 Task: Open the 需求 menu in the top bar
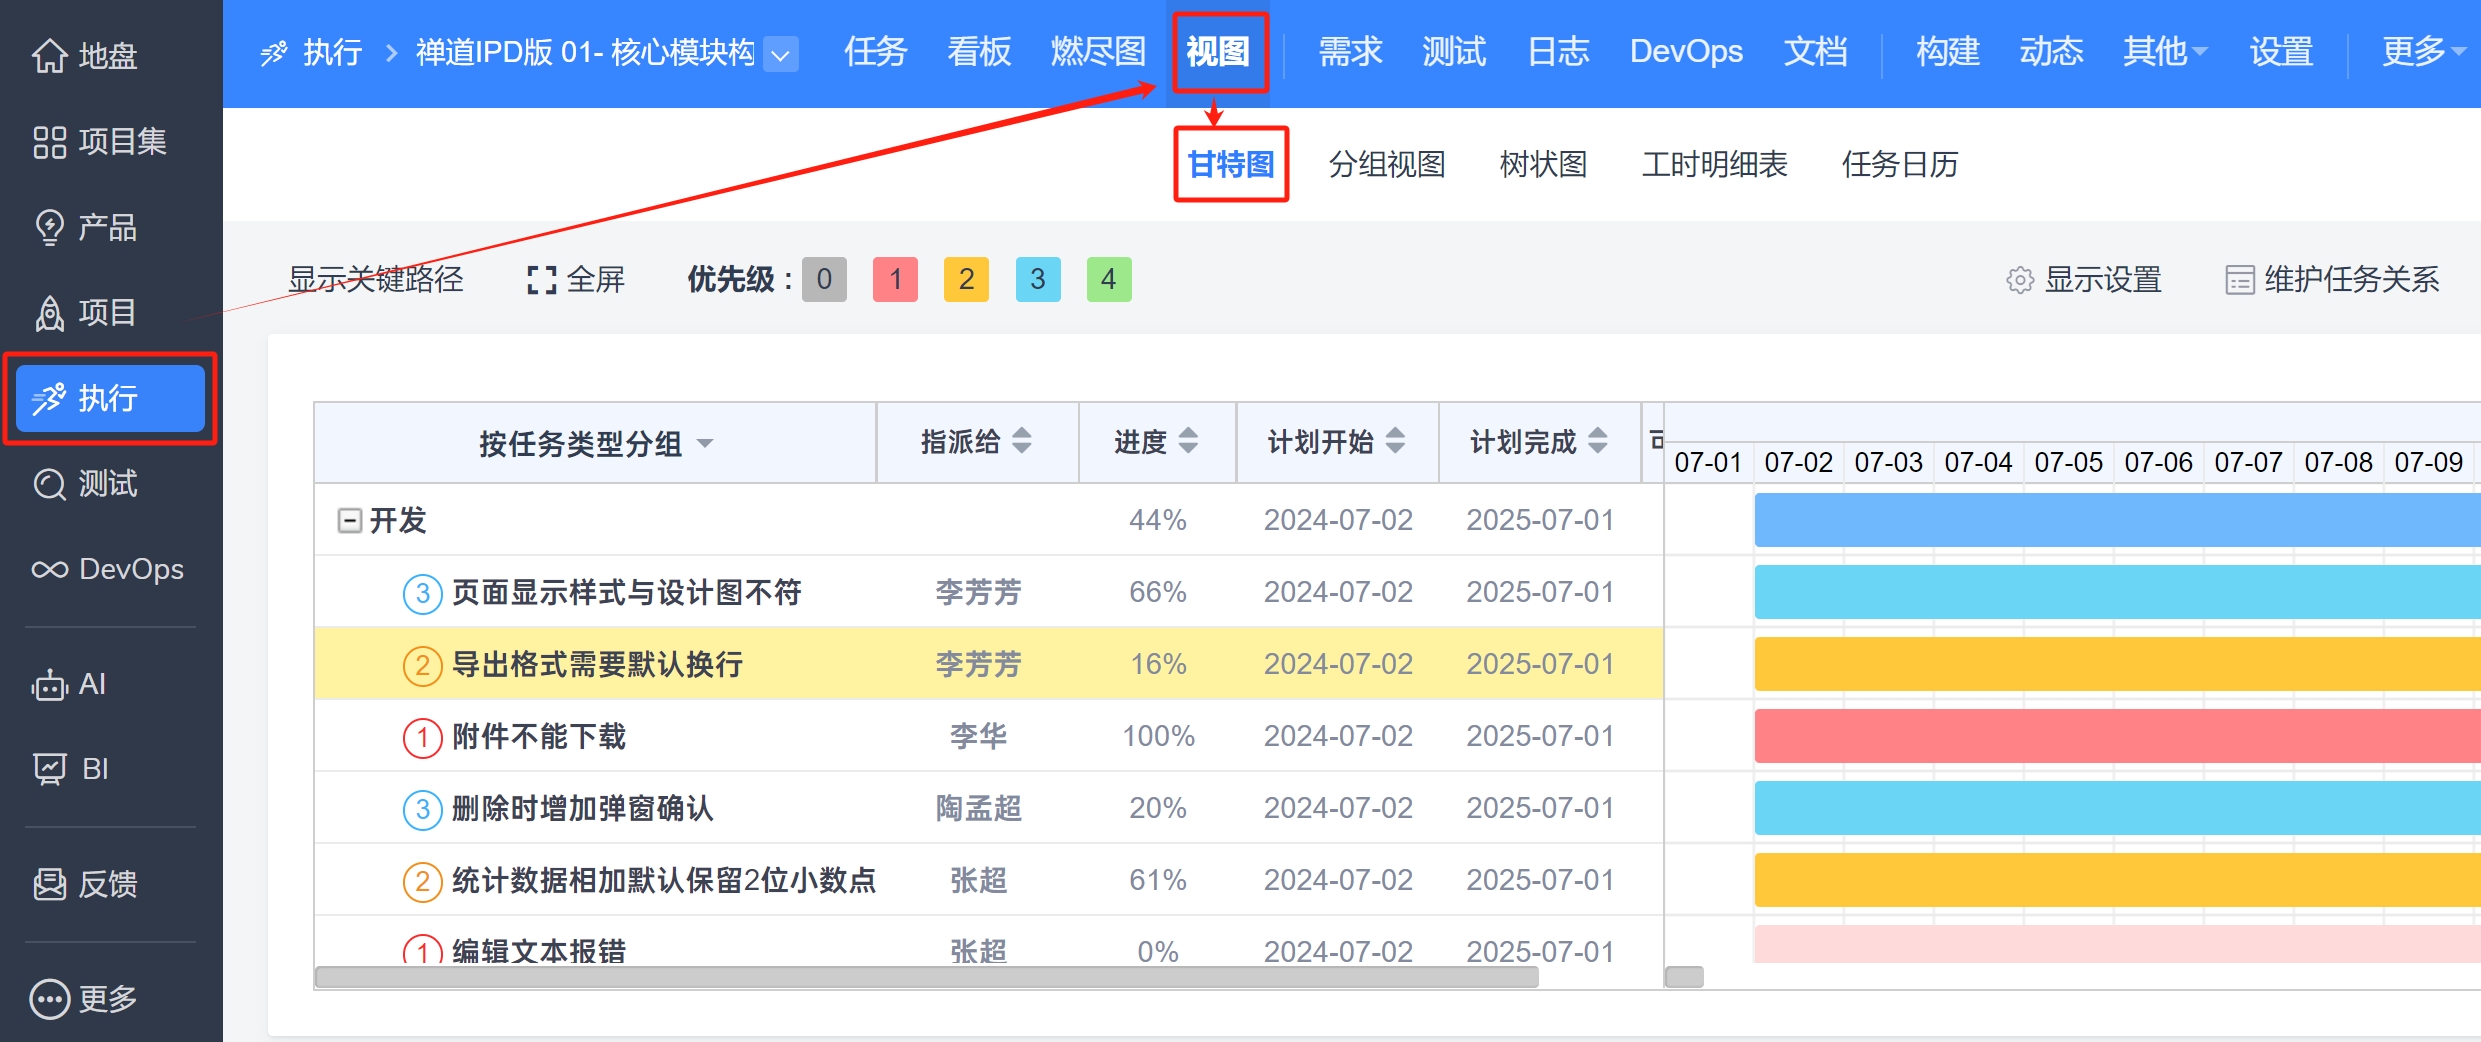coord(1350,52)
